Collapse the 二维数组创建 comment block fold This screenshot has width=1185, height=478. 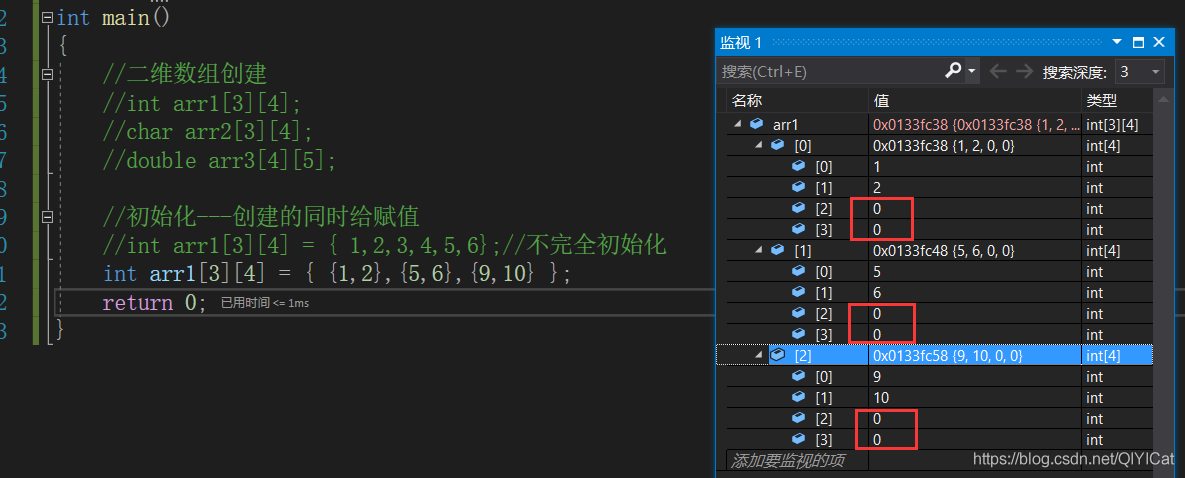[48, 74]
